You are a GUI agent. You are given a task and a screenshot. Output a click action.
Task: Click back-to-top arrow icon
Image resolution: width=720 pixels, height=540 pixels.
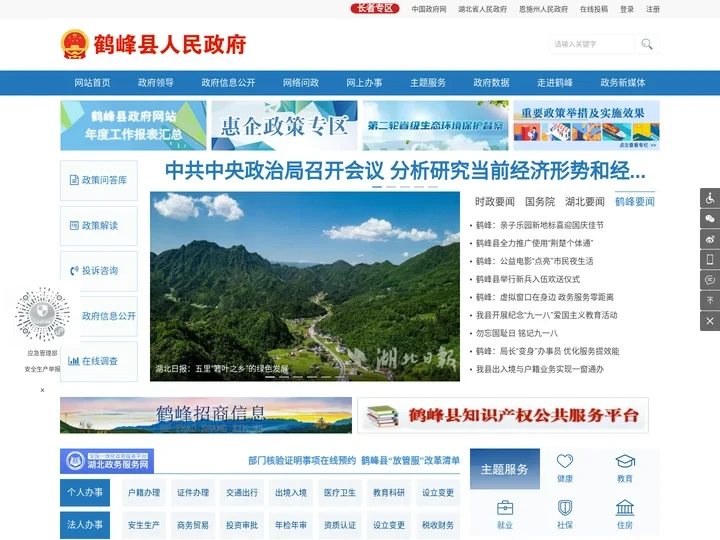(x=710, y=300)
